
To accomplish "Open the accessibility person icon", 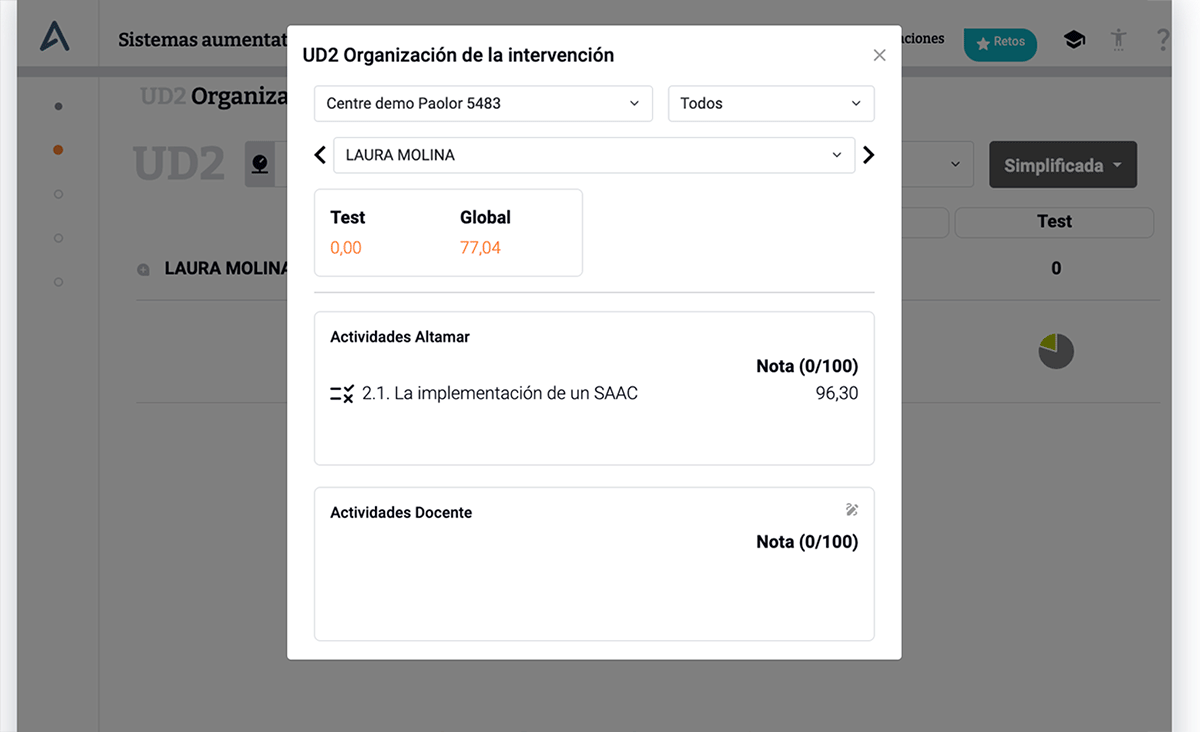I will pos(1118,40).
